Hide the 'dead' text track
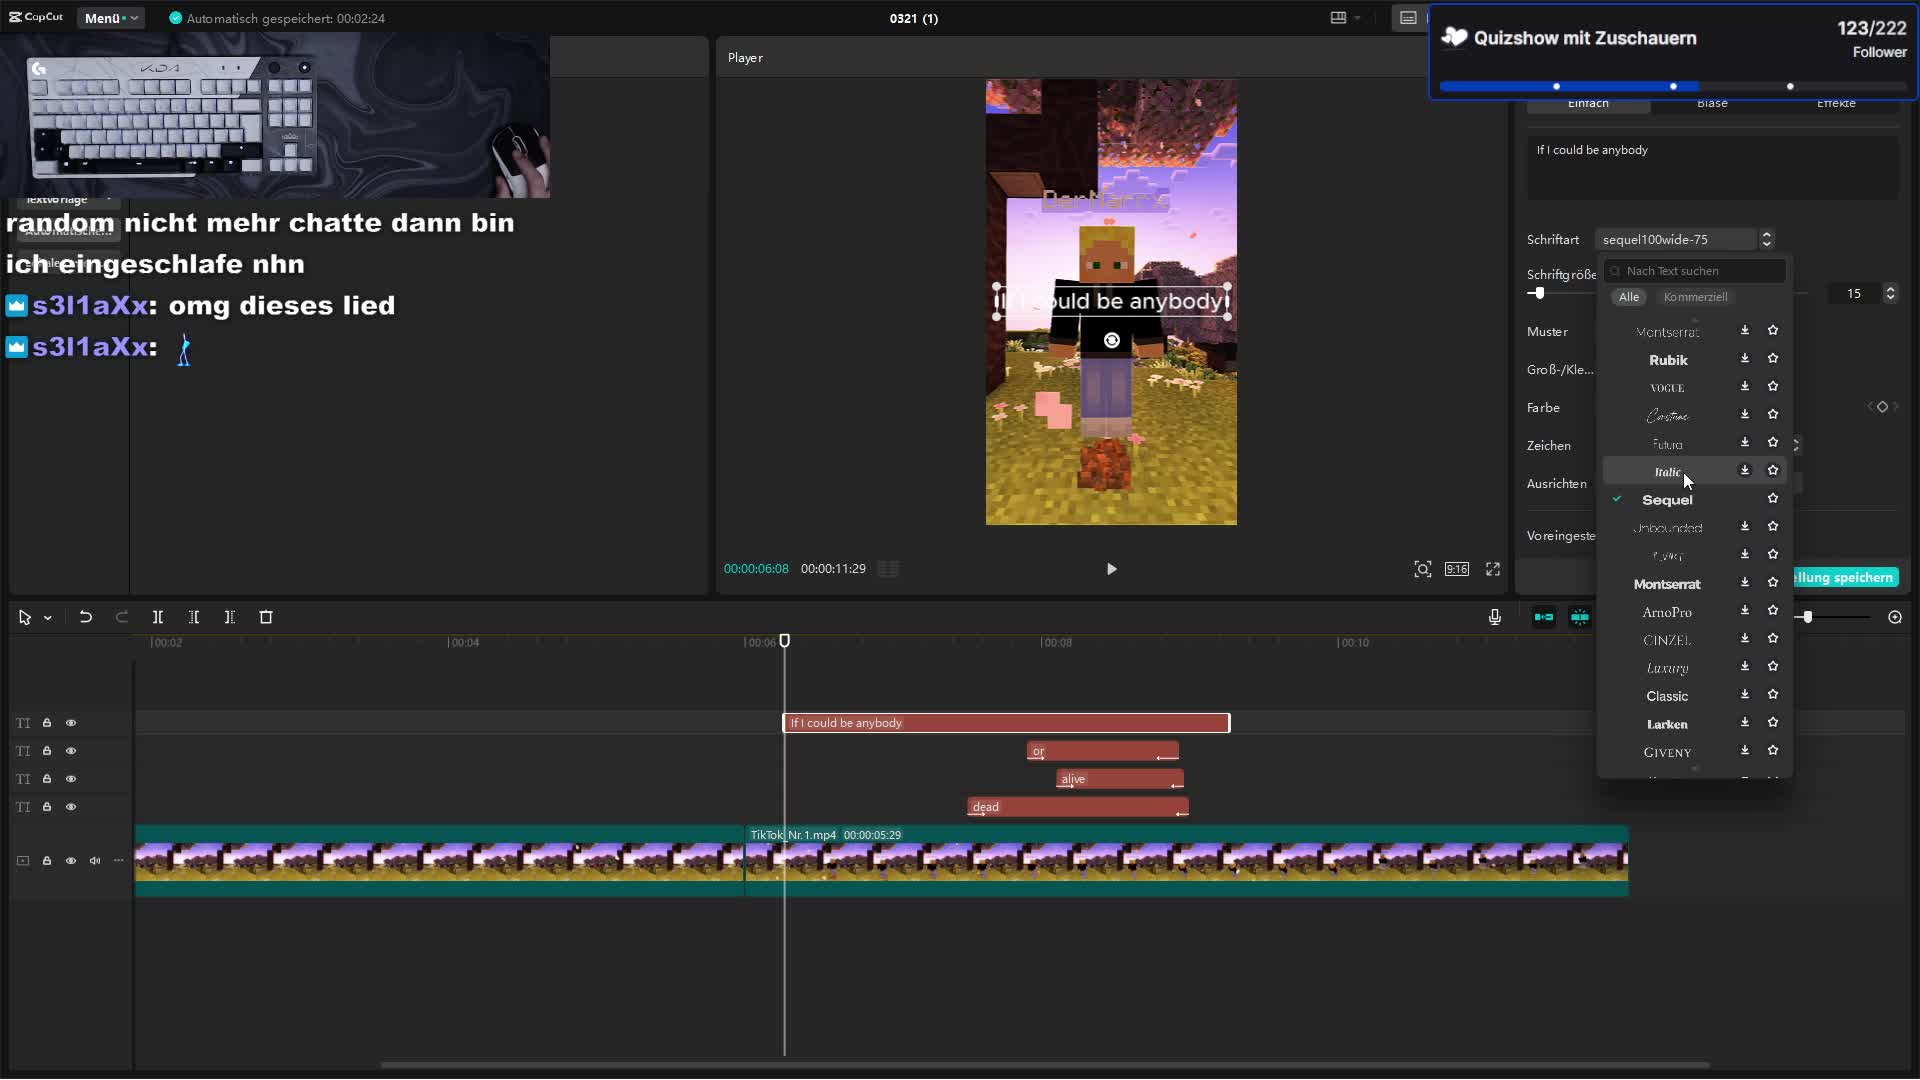This screenshot has width=1920, height=1080. tap(71, 807)
